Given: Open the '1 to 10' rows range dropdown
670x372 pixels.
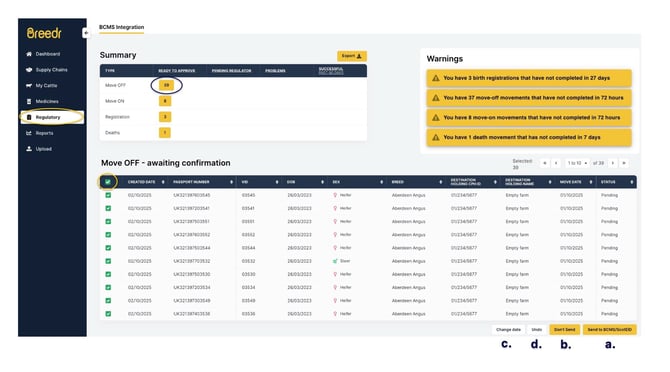Looking at the screenshot, I should tap(577, 163).
